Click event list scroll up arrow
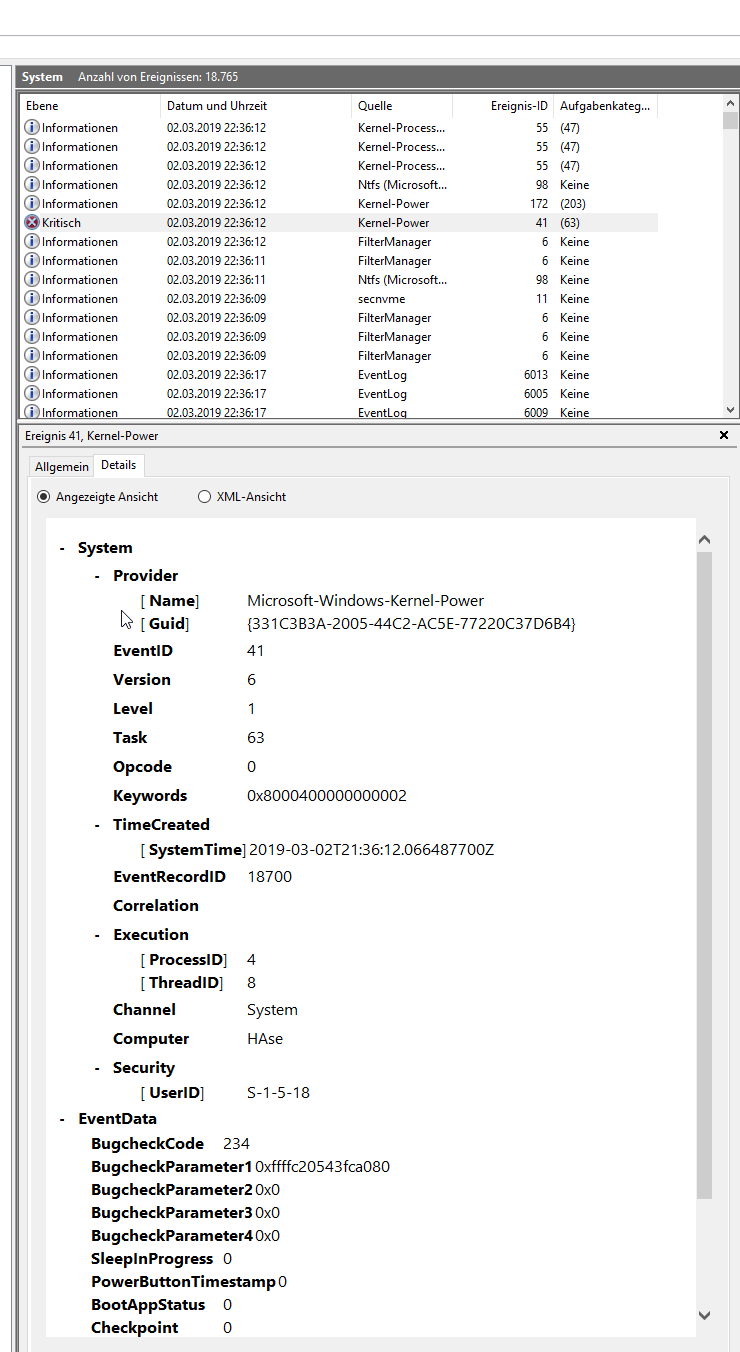This screenshot has height=1352, width=740. [730, 104]
